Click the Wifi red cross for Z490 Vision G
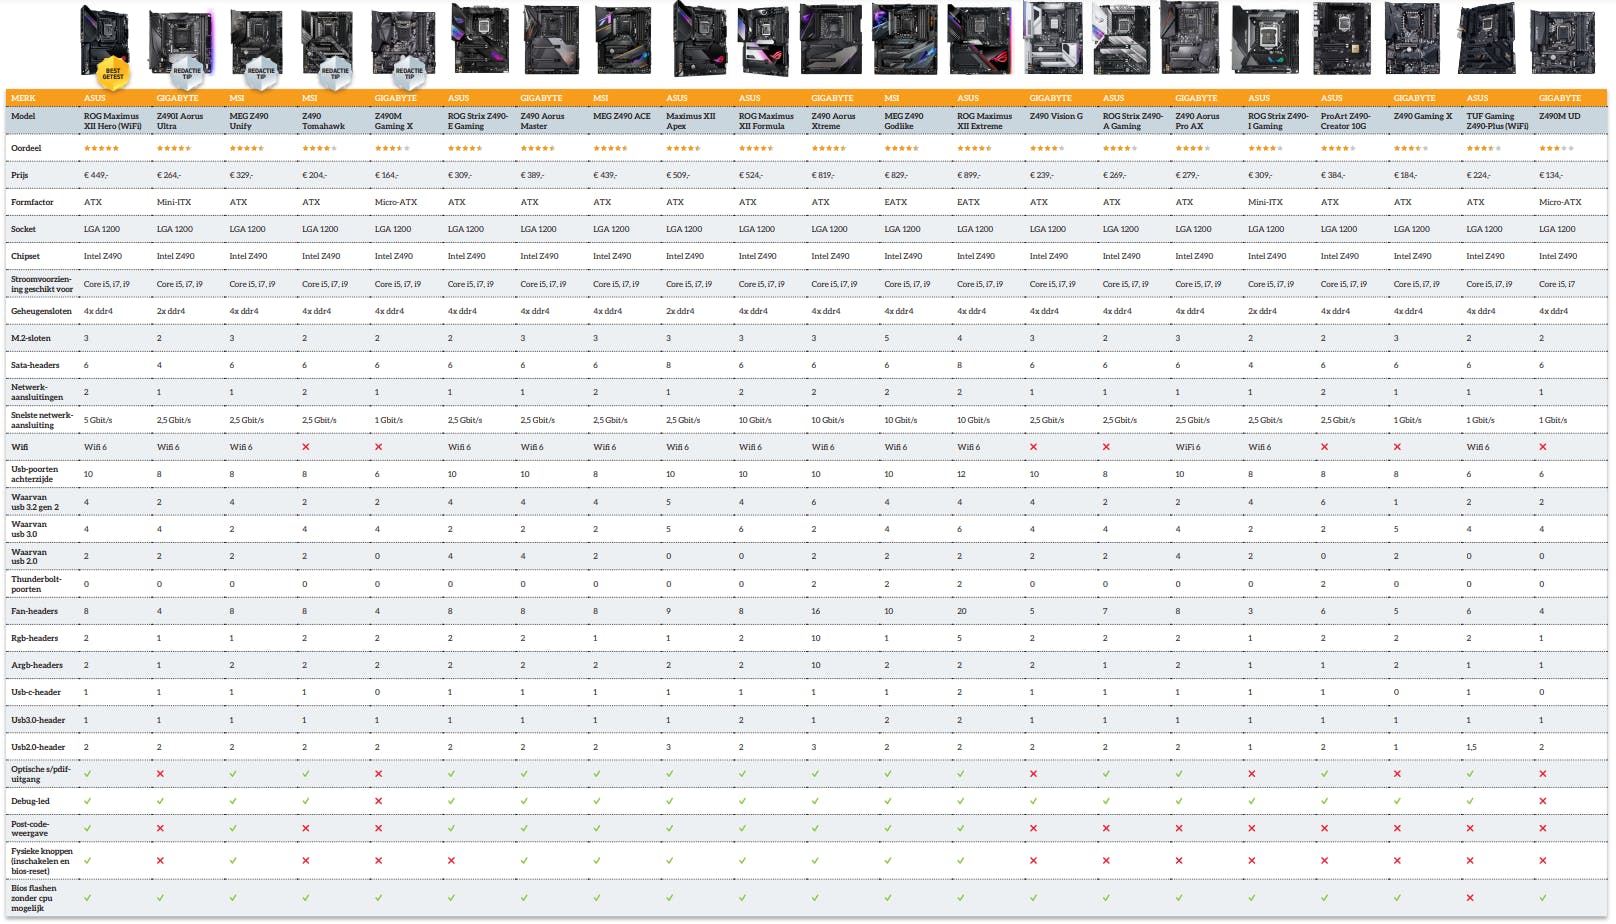Image resolution: width=1616 pixels, height=924 pixels. point(1034,447)
